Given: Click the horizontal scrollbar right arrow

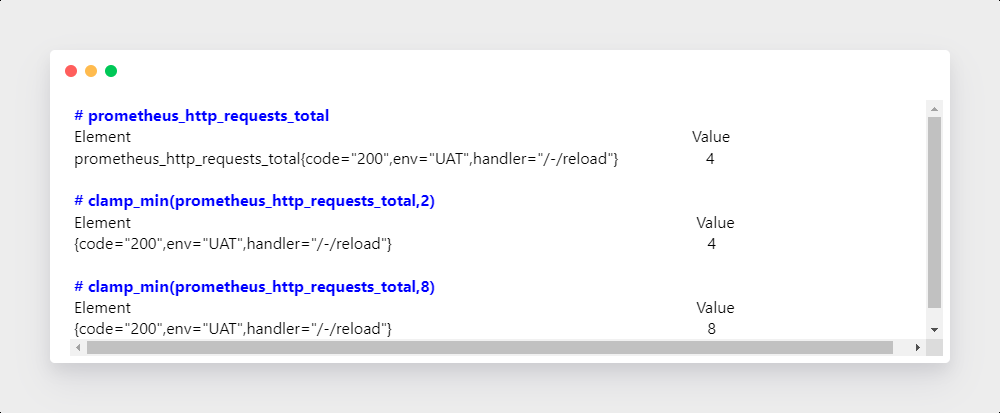Looking at the screenshot, I should coord(918,347).
